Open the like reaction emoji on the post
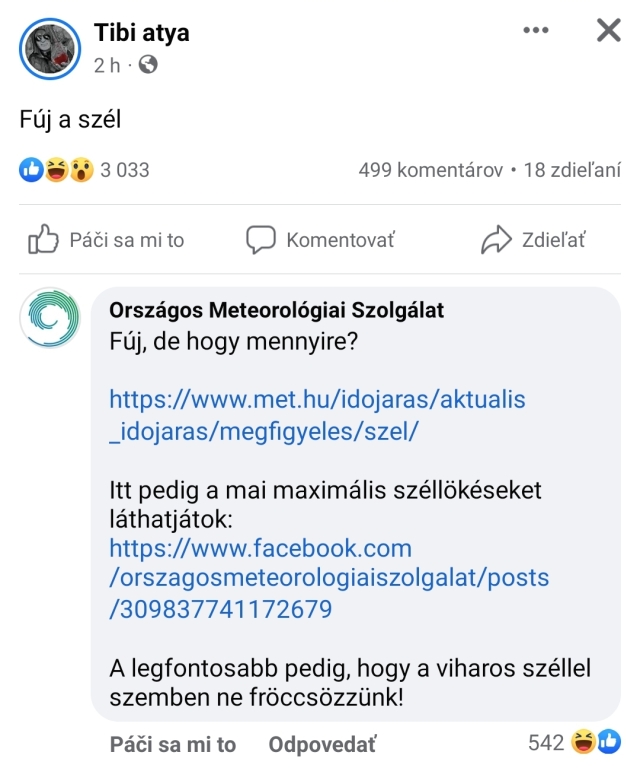Viewport: 640px width, 768px height. 31,170
